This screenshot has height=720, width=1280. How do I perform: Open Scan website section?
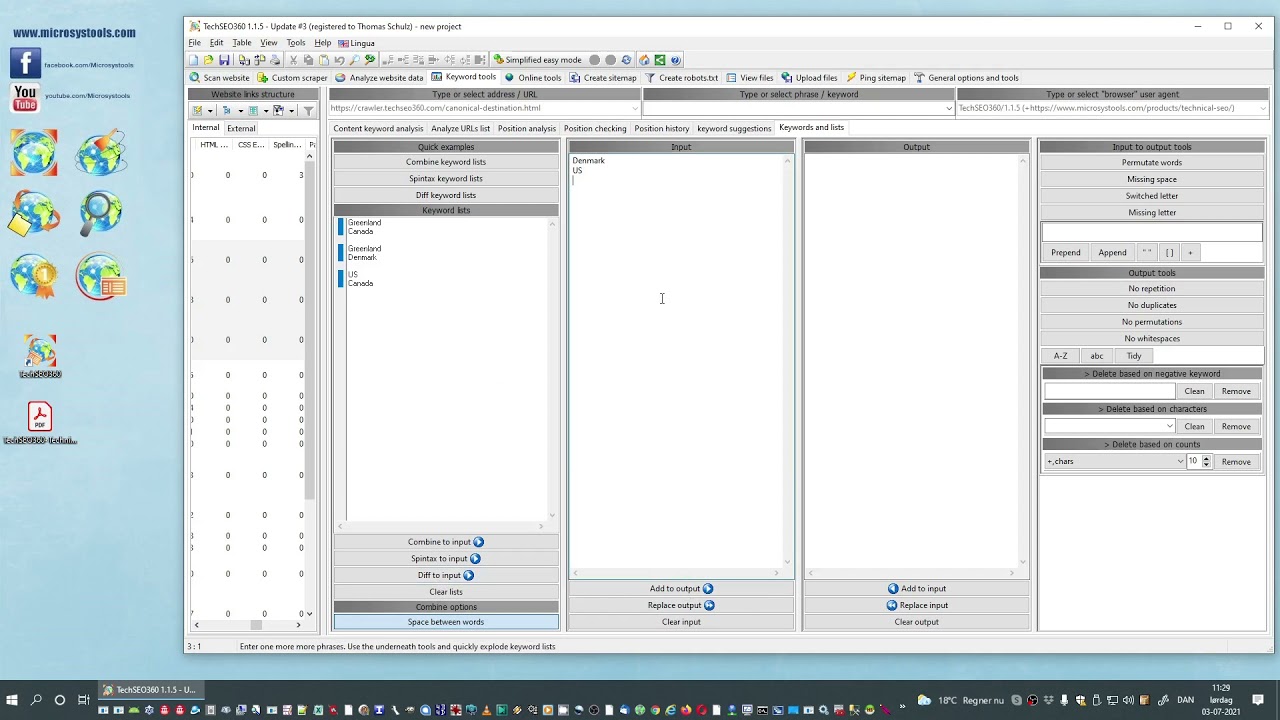(x=220, y=78)
